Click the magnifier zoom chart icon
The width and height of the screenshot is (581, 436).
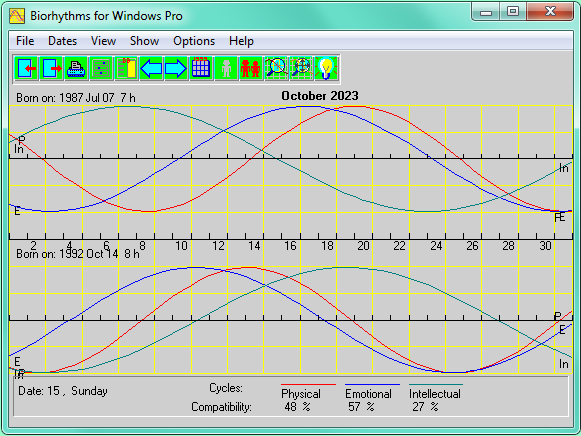(276, 68)
